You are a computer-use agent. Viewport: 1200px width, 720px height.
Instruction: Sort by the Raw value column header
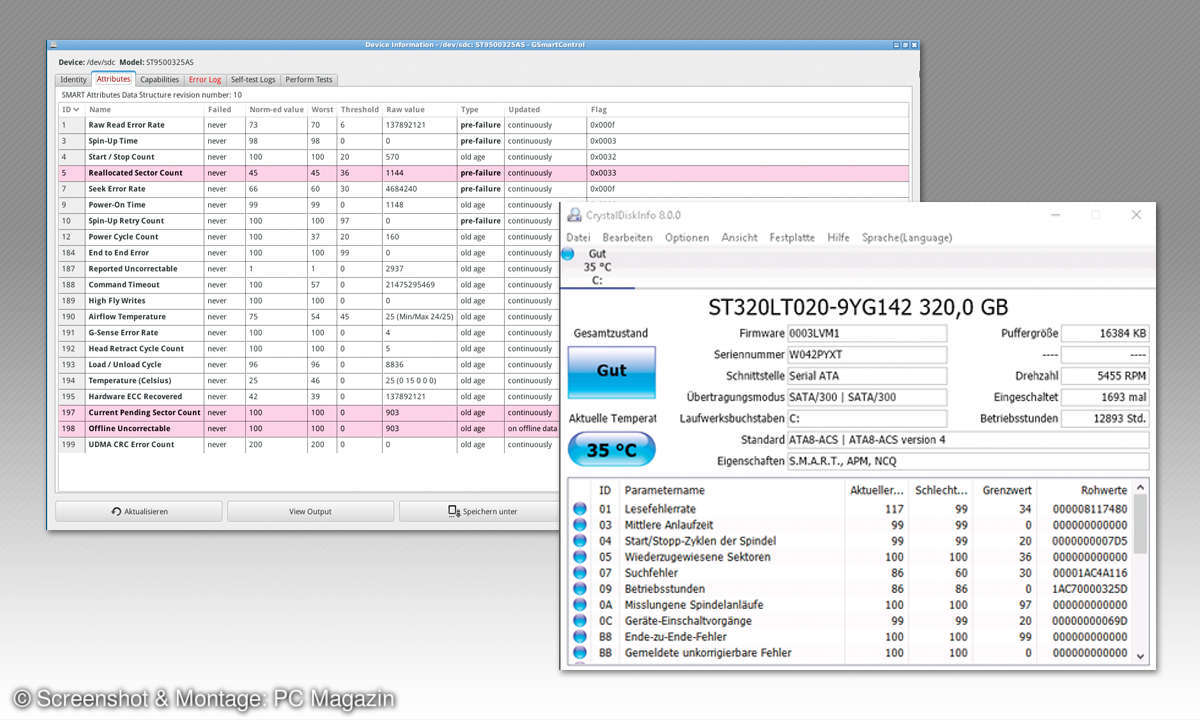coord(420,110)
